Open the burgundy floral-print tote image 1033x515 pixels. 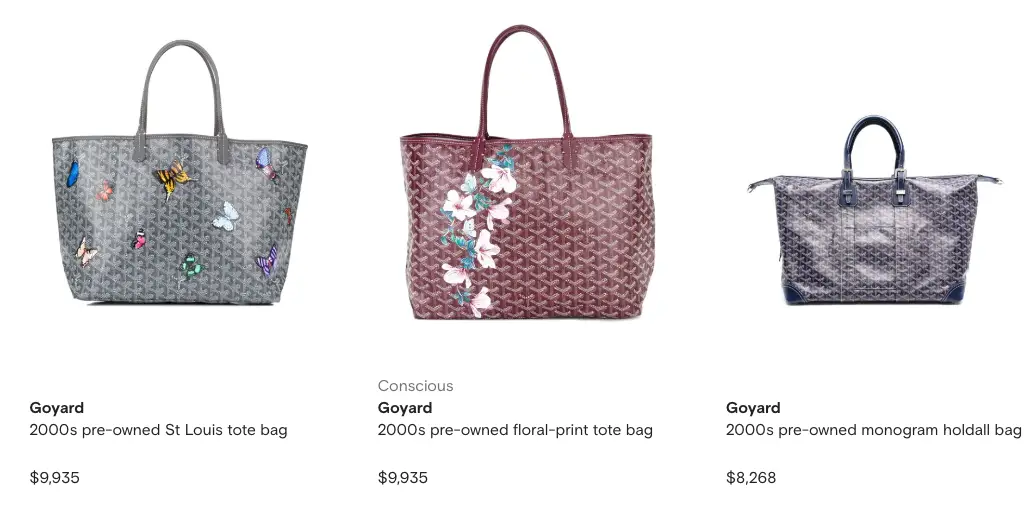(x=527, y=172)
